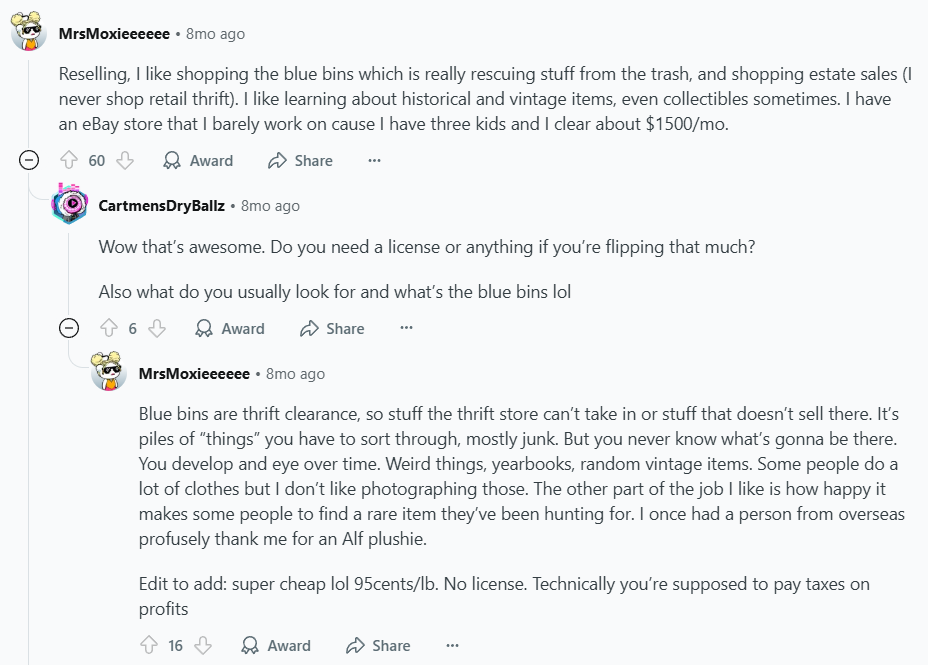This screenshot has width=928, height=665.
Task: Click the vote count showing 16
Action: click(x=177, y=645)
